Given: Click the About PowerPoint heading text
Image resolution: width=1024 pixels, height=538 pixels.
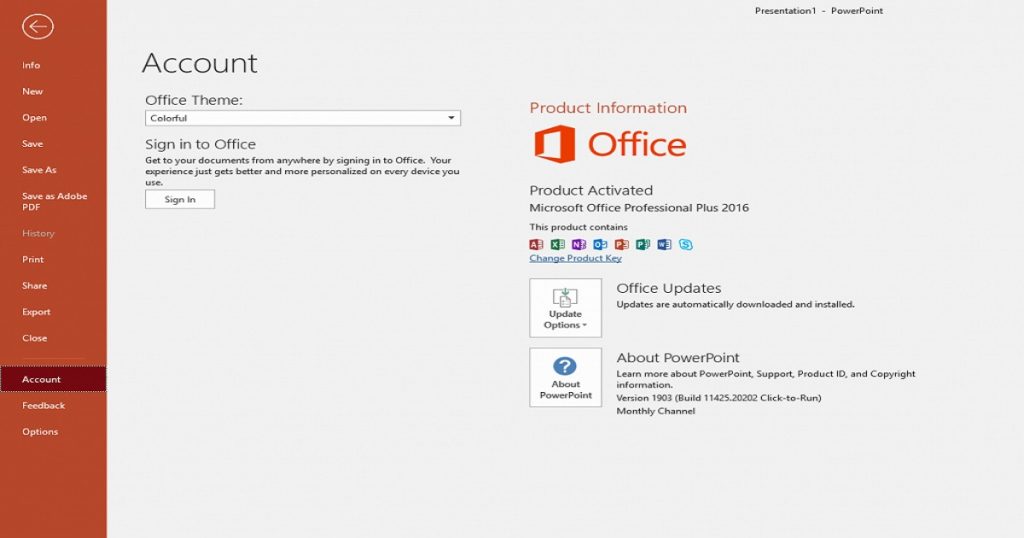Looking at the screenshot, I should [678, 358].
